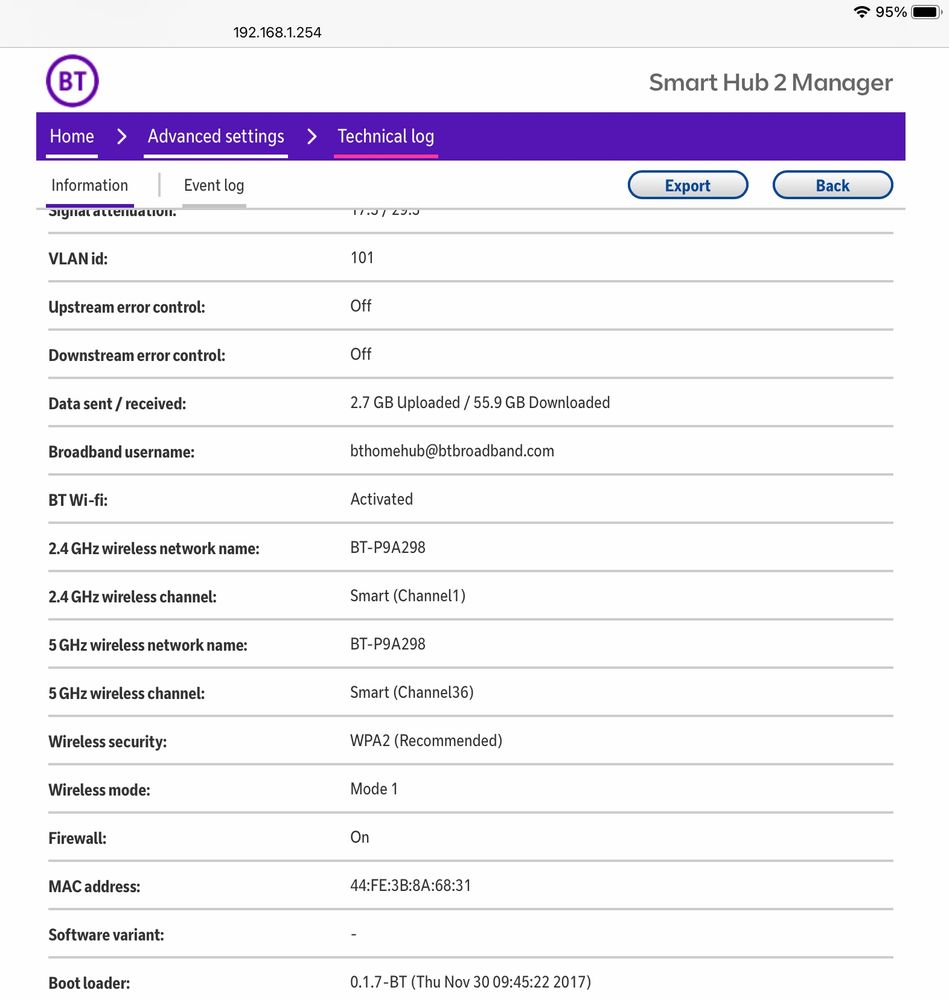This screenshot has height=999, width=949.
Task: Open Advanced settings breadcrumb
Action: point(216,136)
